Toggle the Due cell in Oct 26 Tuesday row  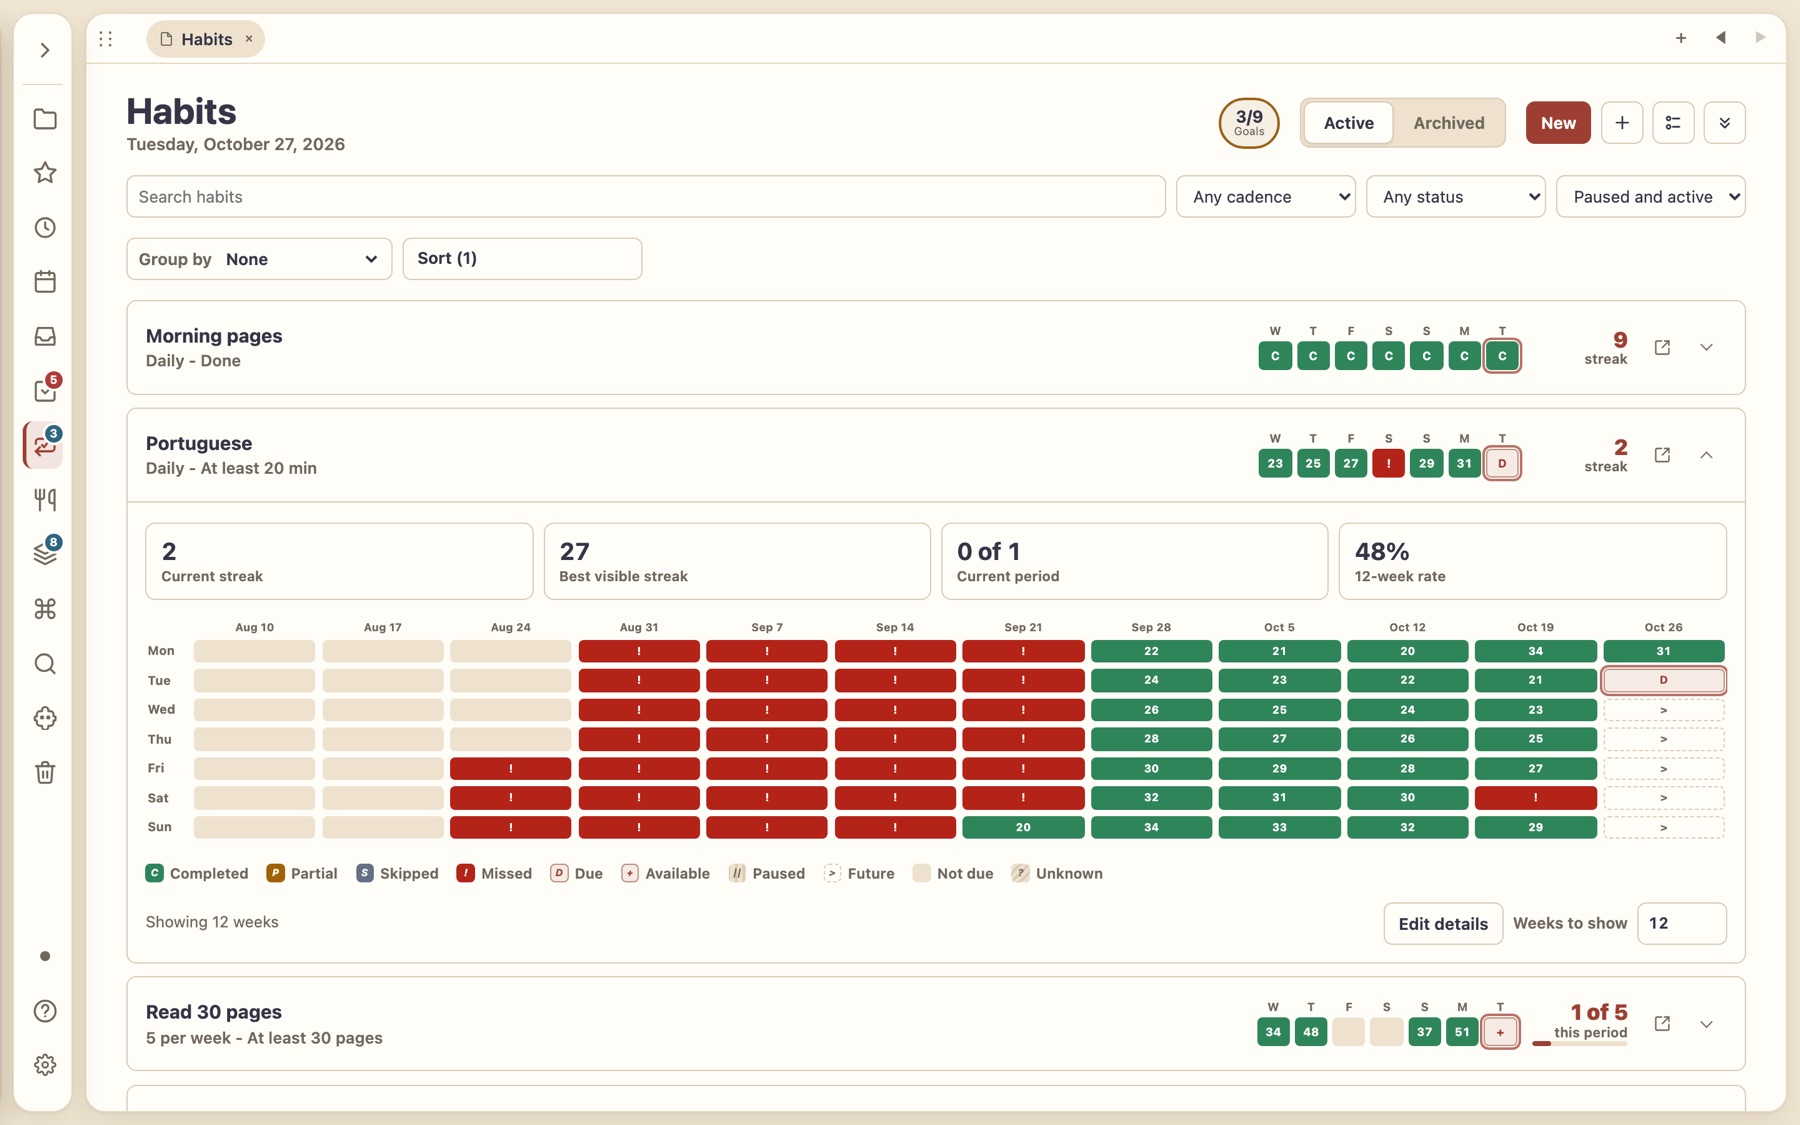[x=1663, y=680]
